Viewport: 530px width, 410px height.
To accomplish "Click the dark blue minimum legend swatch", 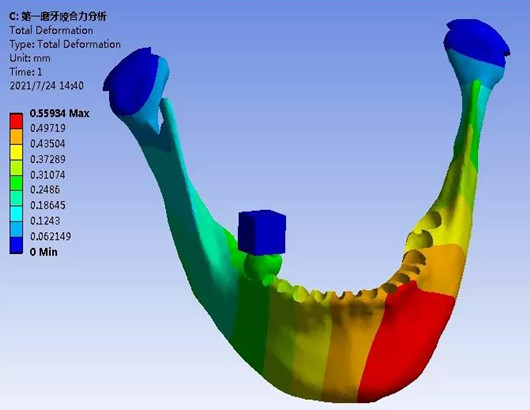I will (16, 245).
